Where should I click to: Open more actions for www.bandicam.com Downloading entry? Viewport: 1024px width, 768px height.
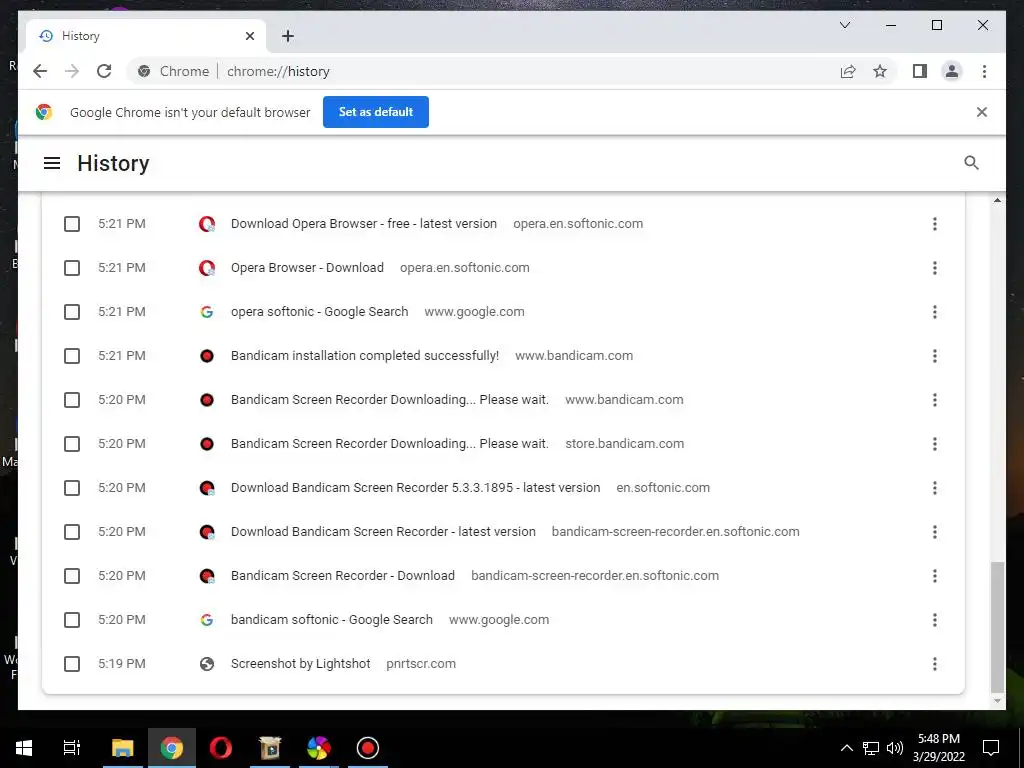coord(935,400)
